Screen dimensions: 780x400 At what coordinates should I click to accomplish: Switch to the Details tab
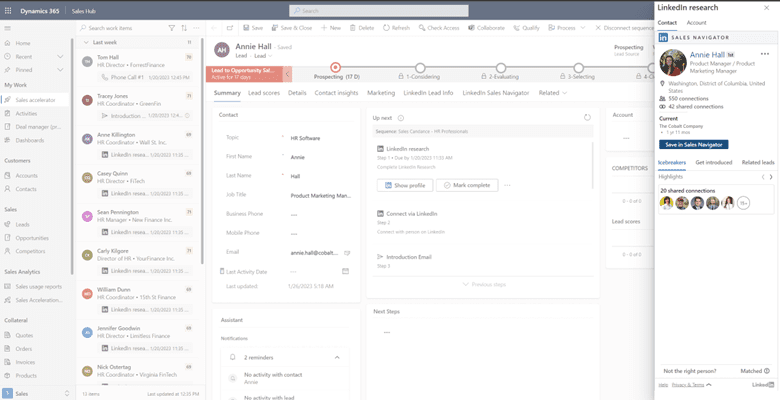pyautogui.click(x=297, y=93)
